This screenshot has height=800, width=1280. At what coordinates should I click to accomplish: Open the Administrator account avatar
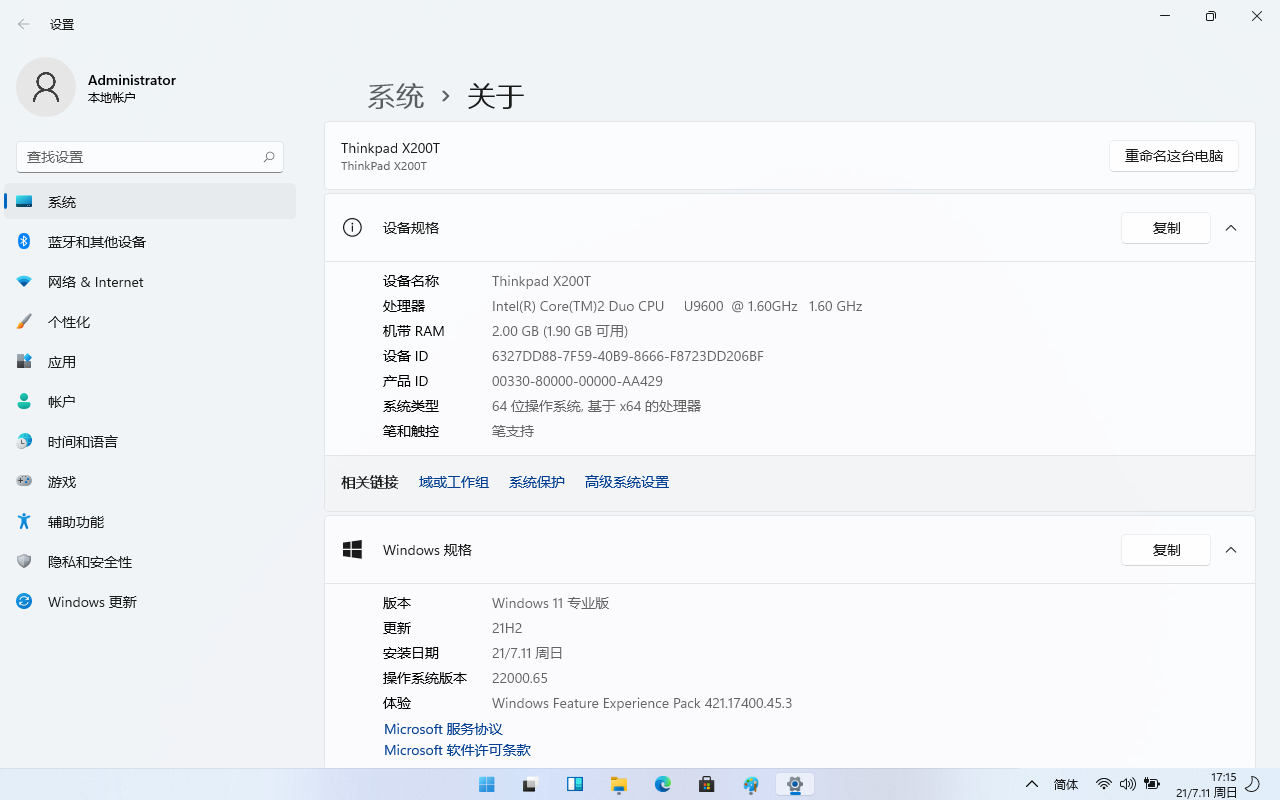[x=46, y=87]
